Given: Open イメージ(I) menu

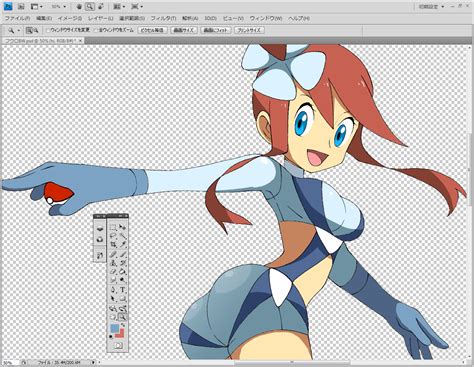Looking at the screenshot, I should 70,18.
